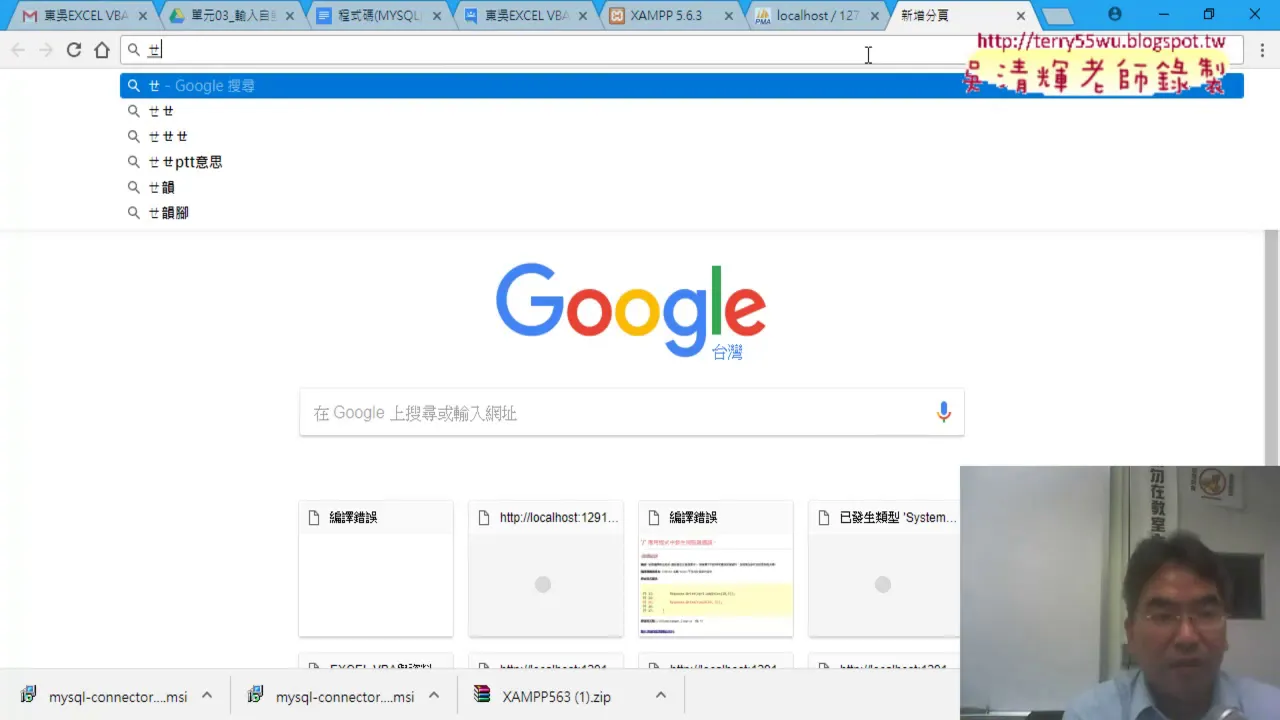
Task: Close the 程式碼(MYSQL) tab
Action: point(436,16)
